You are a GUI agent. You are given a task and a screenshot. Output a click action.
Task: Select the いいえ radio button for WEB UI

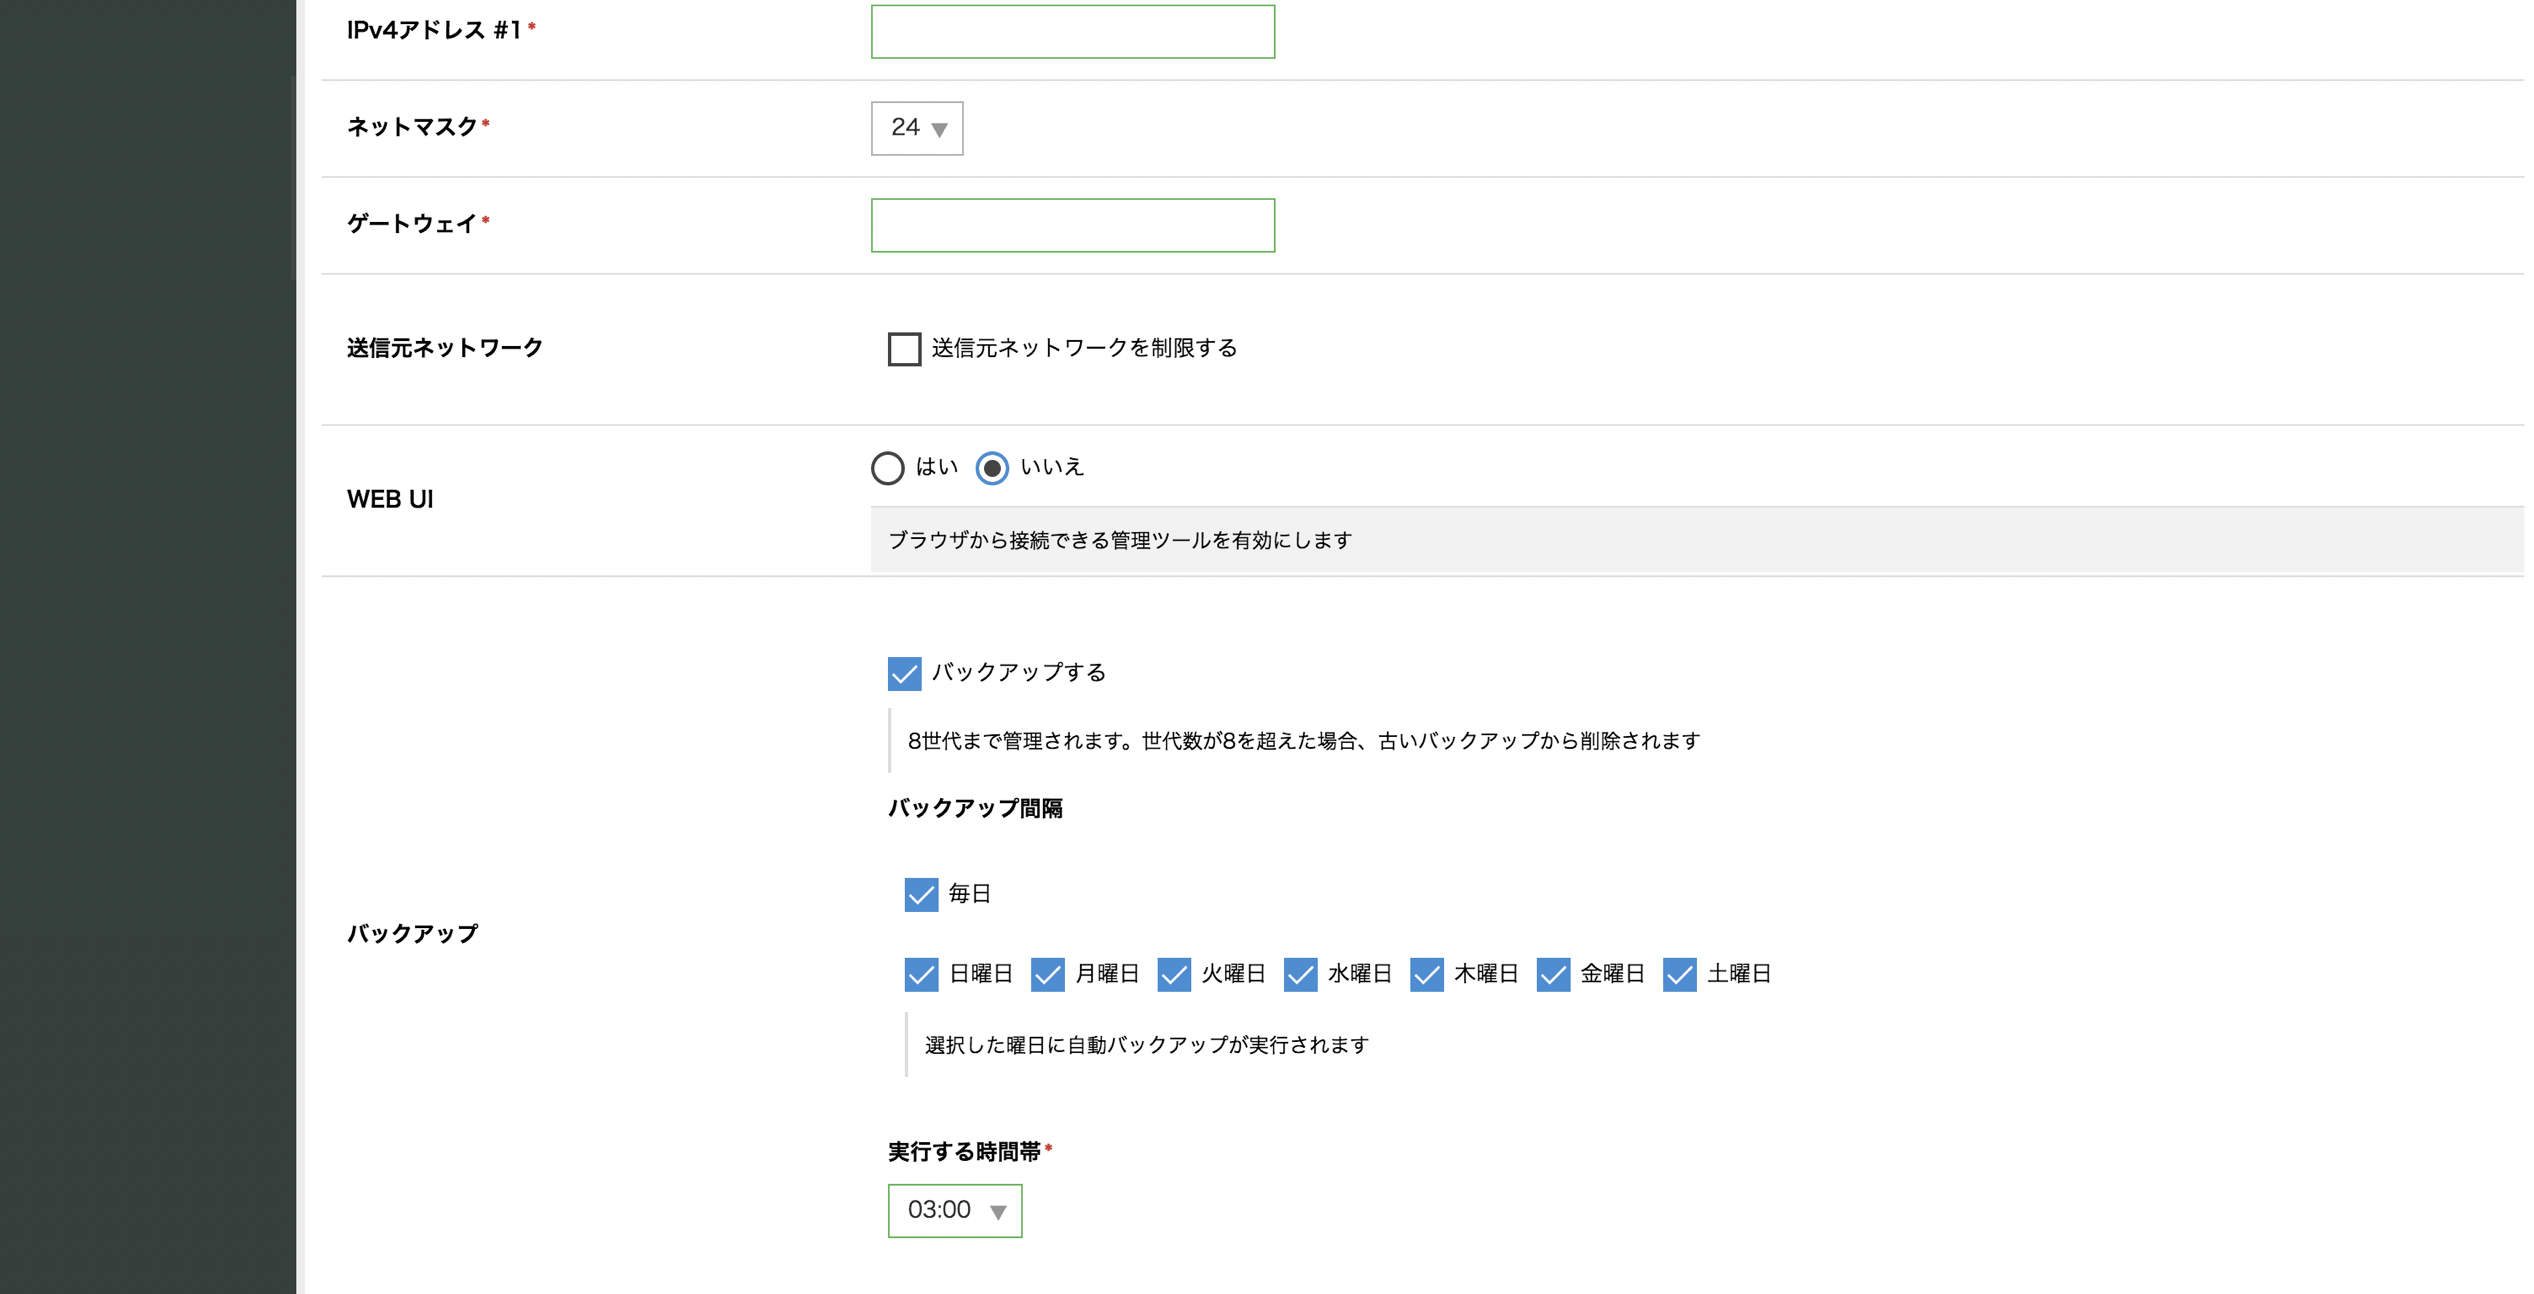pyautogui.click(x=992, y=468)
